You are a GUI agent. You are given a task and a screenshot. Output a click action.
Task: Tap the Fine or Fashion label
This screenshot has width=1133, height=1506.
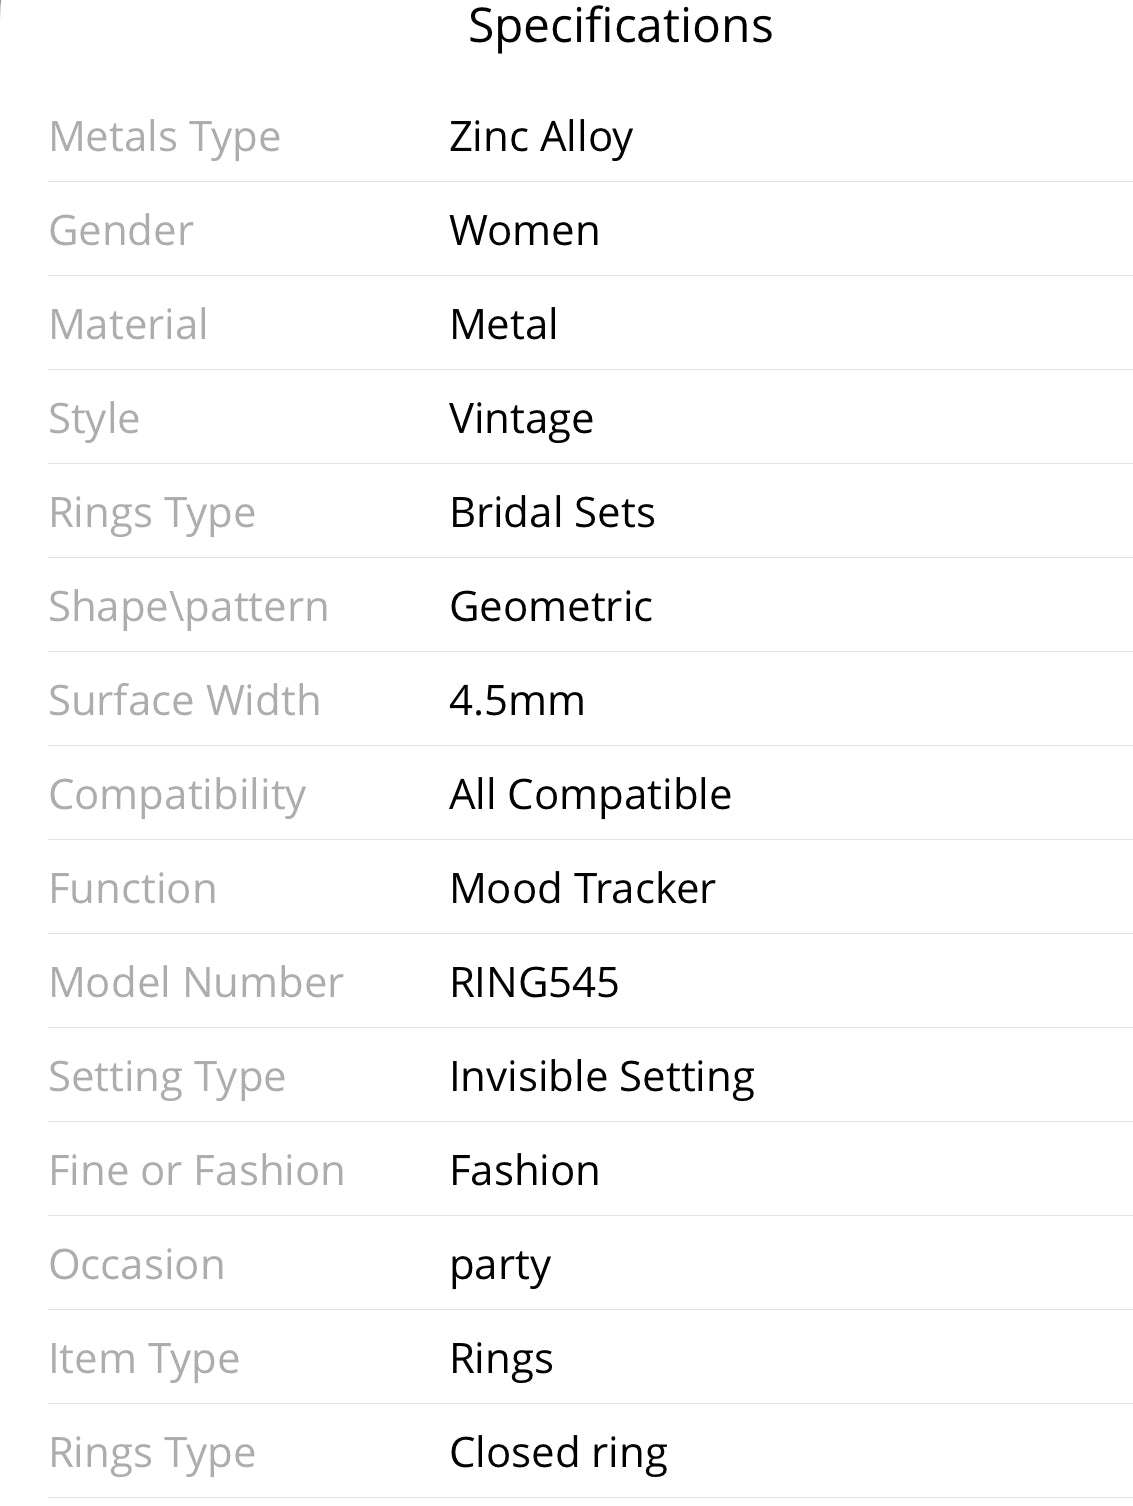tap(197, 1171)
